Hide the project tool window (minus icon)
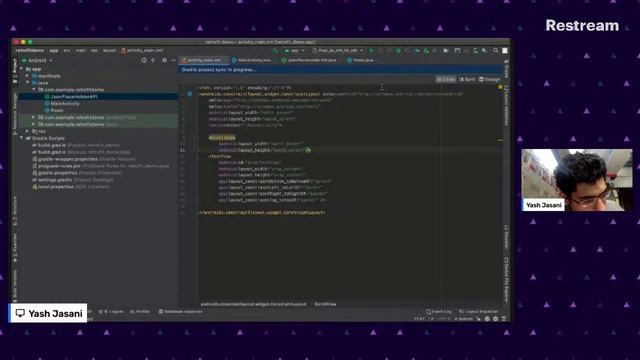Image resolution: width=640 pixels, height=360 pixels. [x=173, y=60]
